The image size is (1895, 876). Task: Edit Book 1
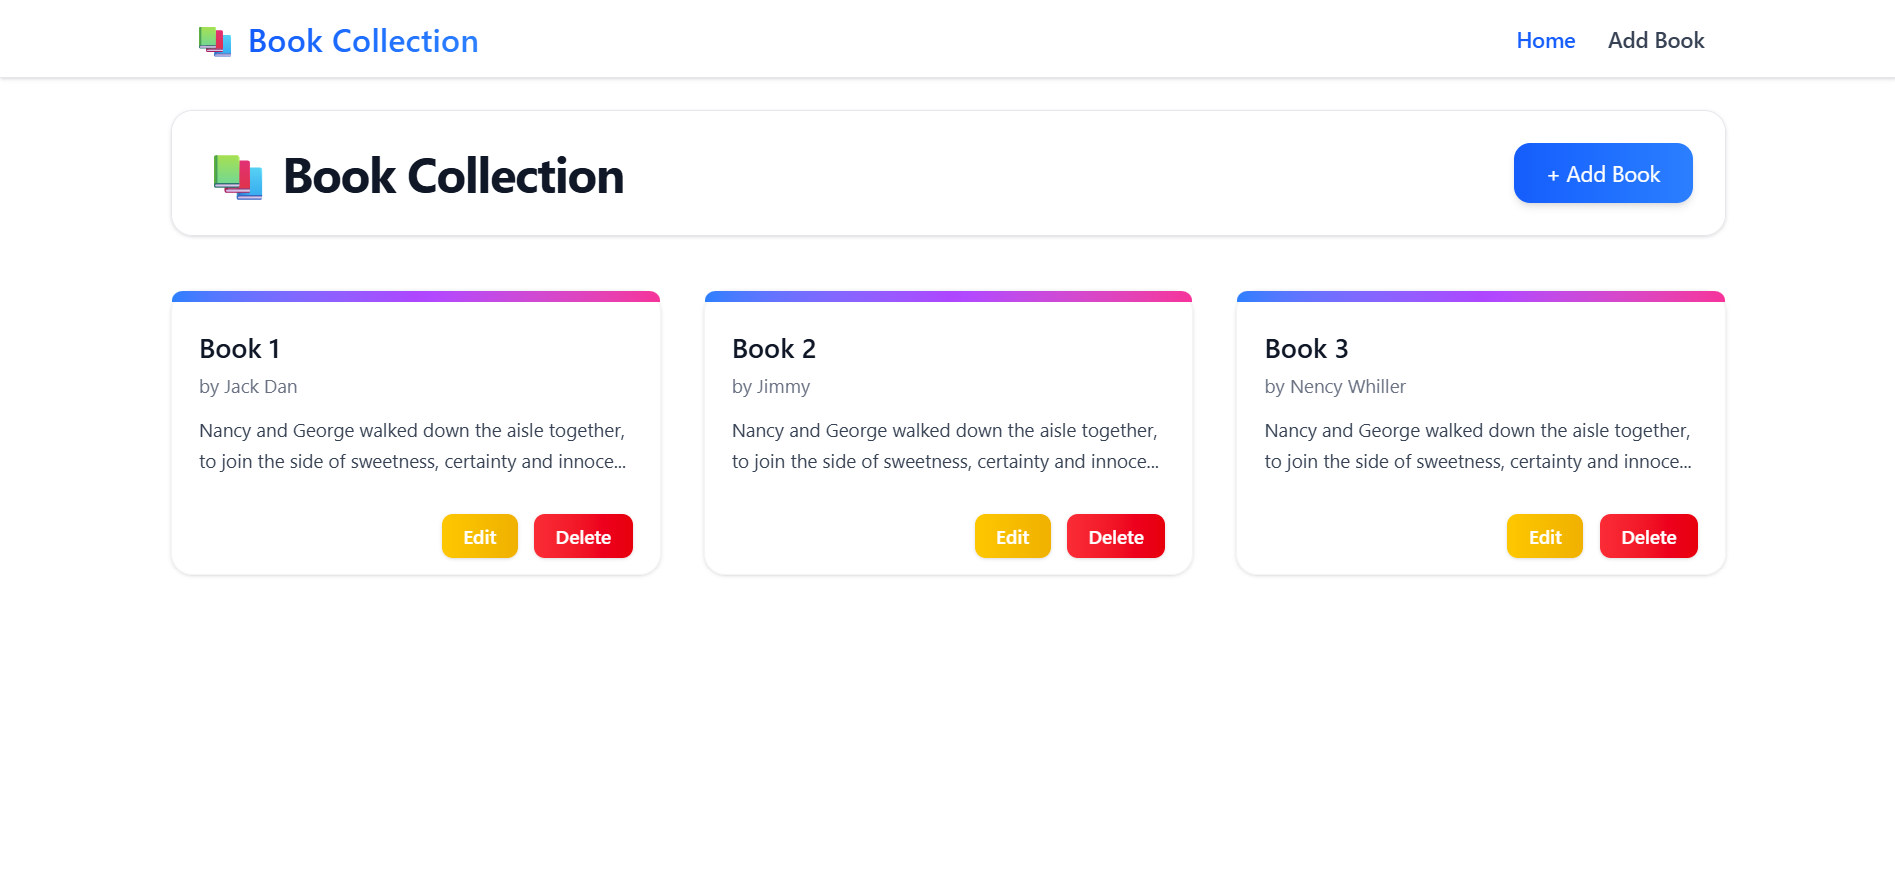[x=480, y=536]
